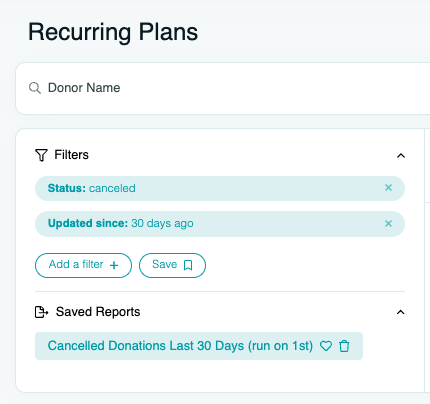Click the Add a filter button label
Viewport: 430px width, 404px height.
(x=76, y=265)
